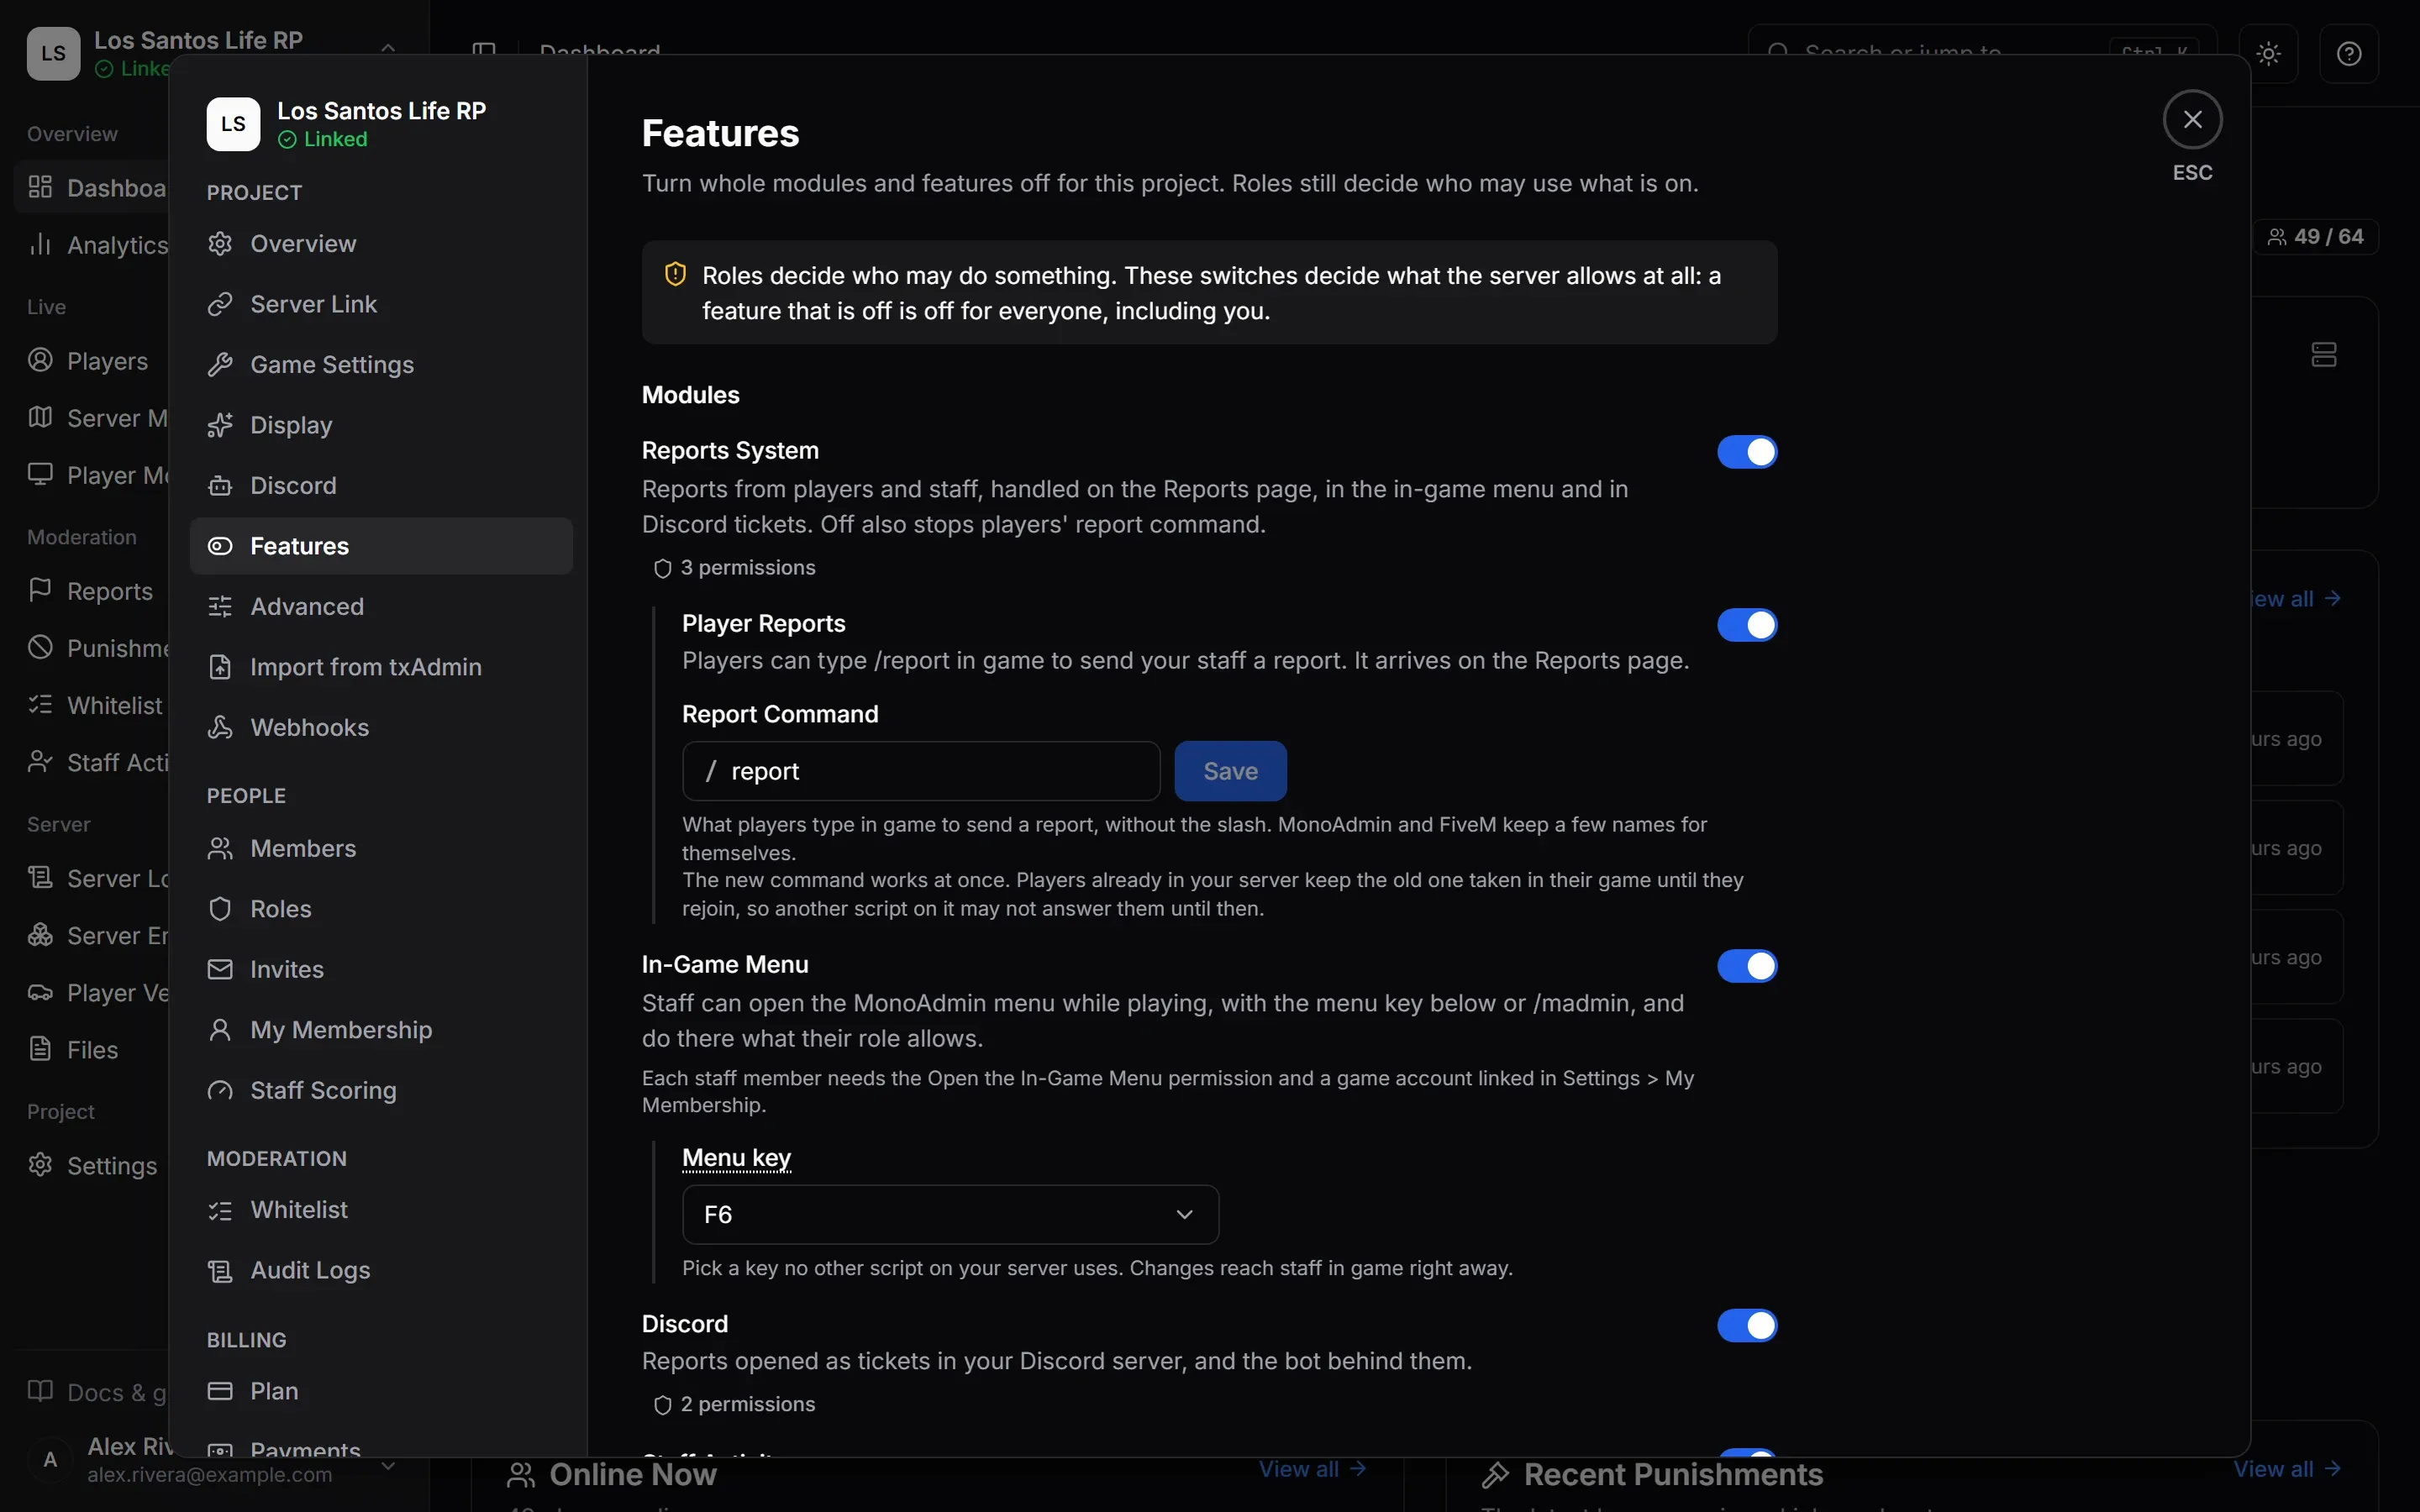Toggle the In-Game Menu switch
Viewport: 2420px width, 1512px height.
tap(1747, 966)
